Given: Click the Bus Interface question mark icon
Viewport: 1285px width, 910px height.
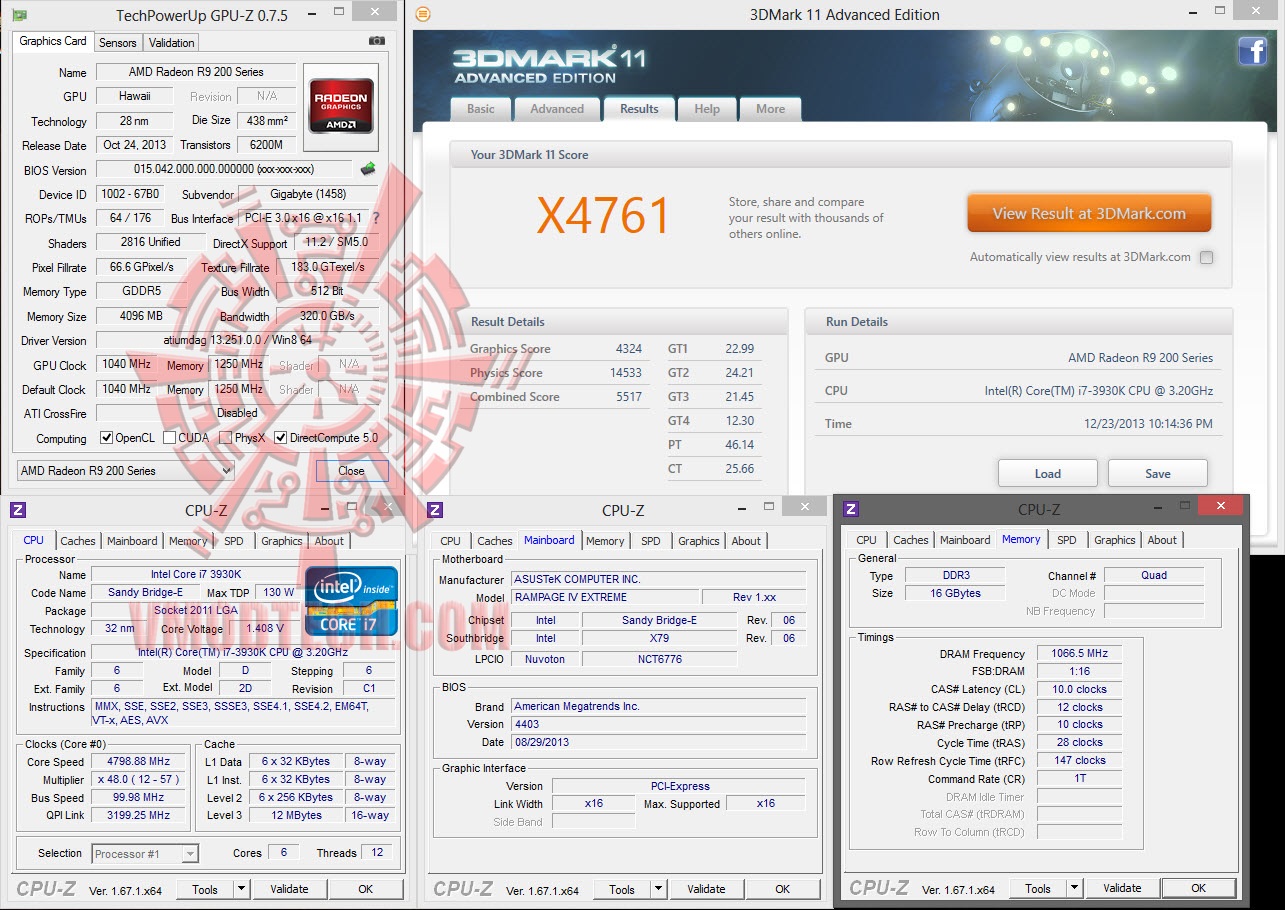Looking at the screenshot, I should pyautogui.click(x=376, y=218).
